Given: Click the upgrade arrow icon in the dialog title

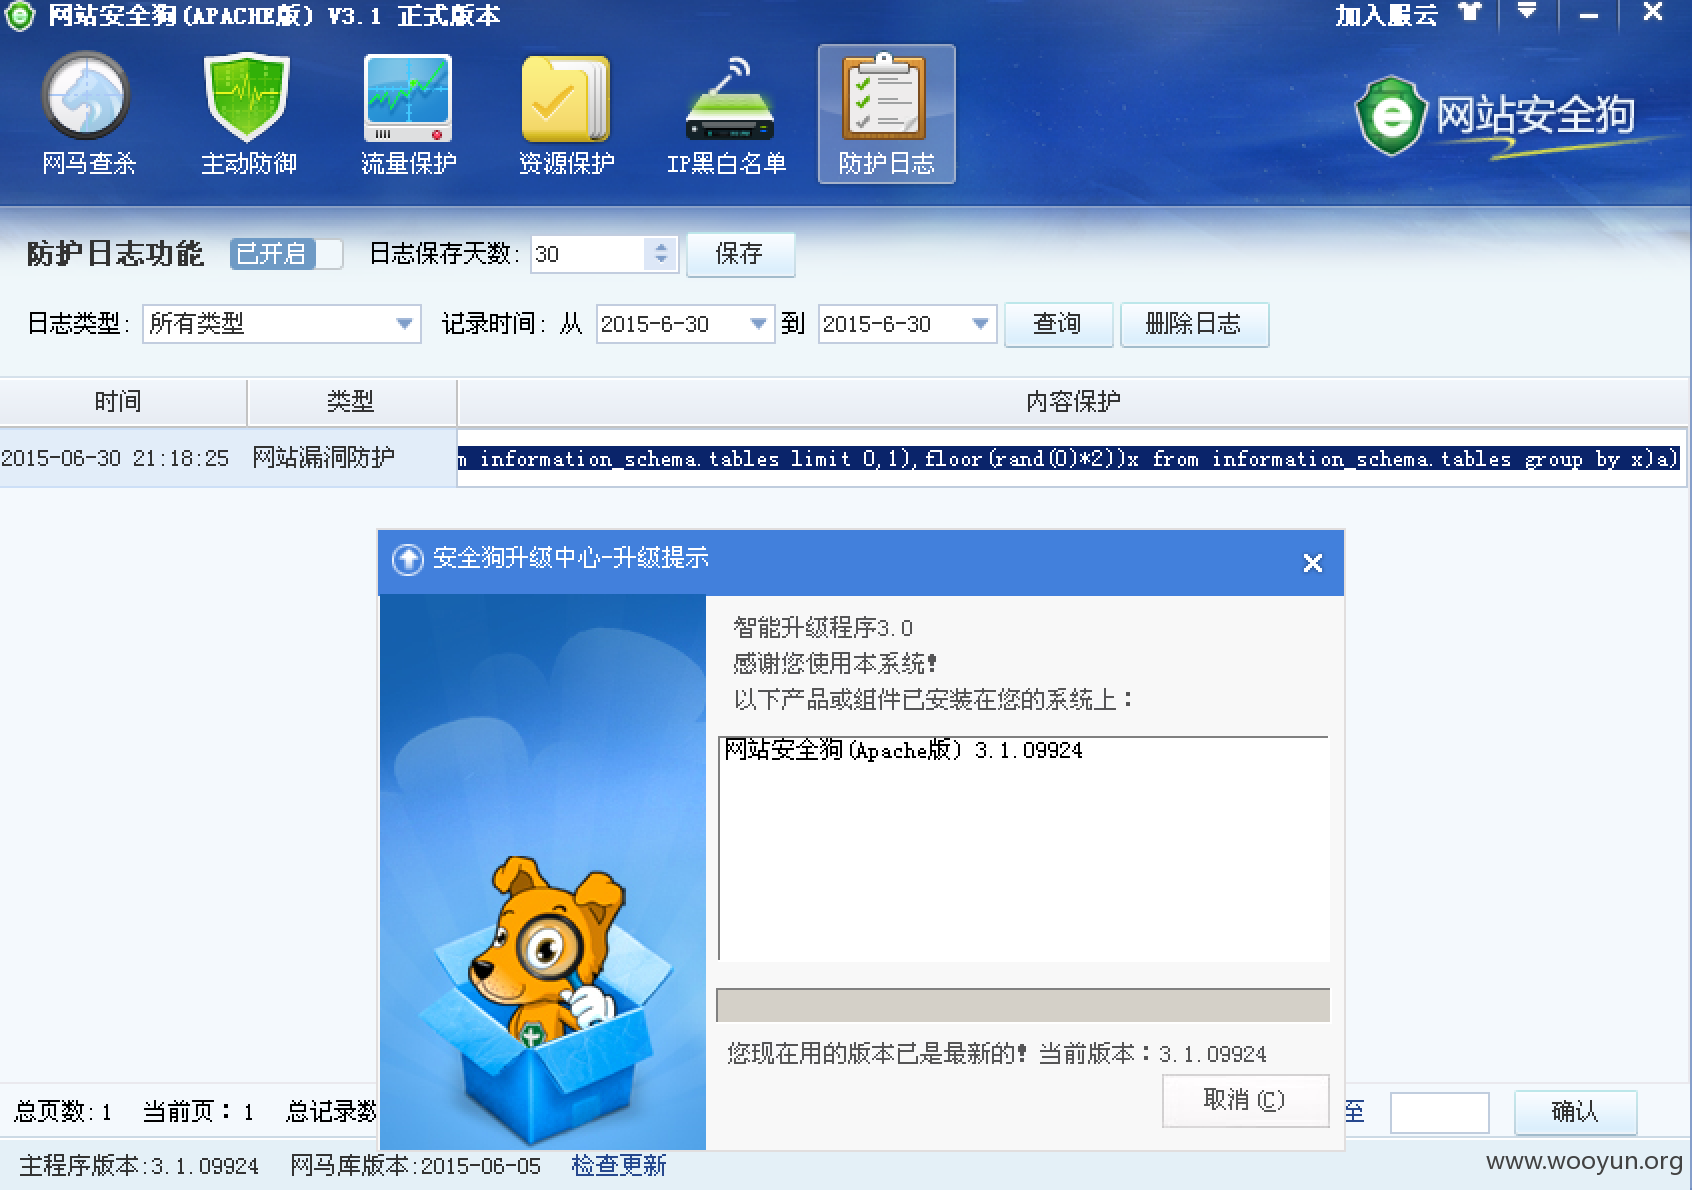Looking at the screenshot, I should 407,560.
